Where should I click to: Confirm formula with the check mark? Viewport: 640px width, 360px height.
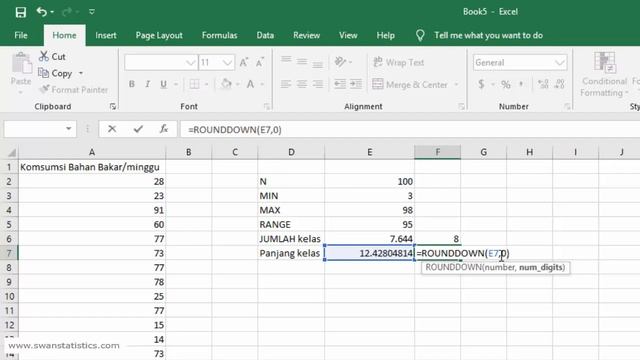138,129
